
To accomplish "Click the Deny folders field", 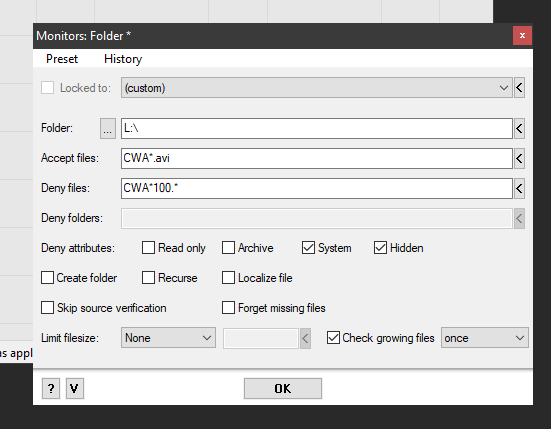I will [316, 219].
